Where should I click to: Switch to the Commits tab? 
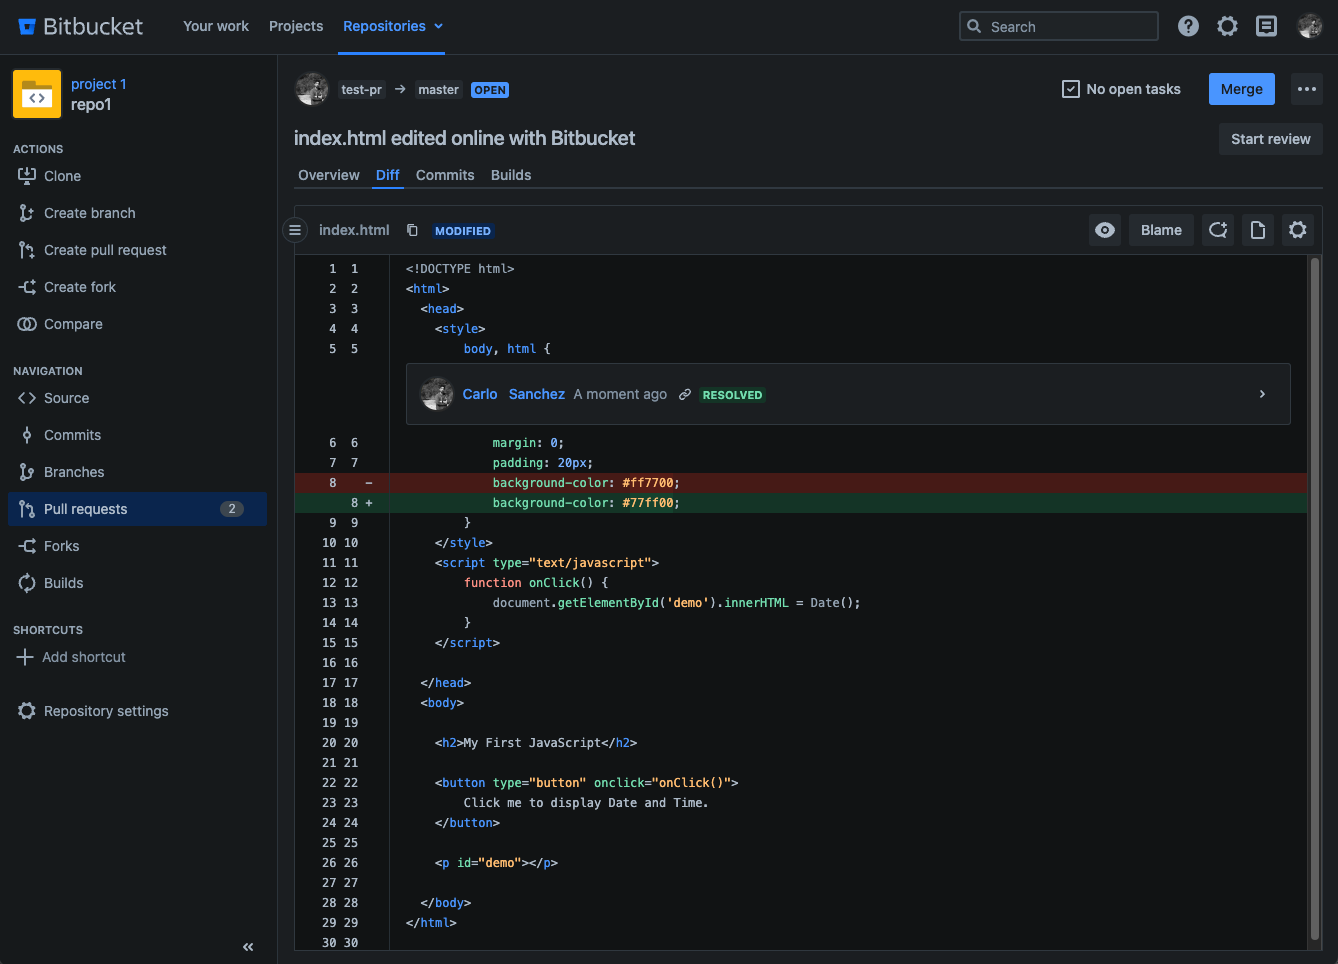(x=445, y=175)
